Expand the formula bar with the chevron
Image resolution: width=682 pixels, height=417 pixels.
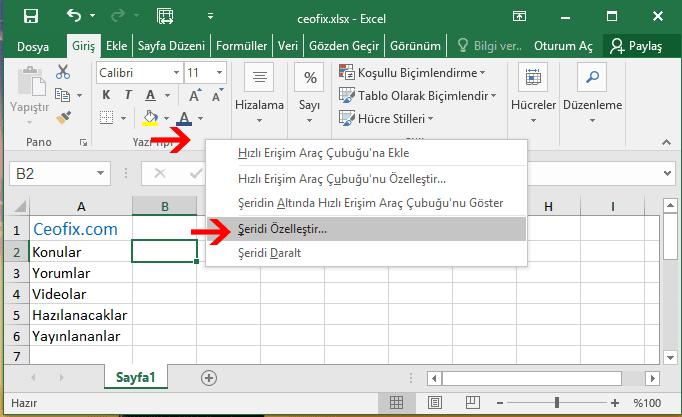(x=668, y=173)
